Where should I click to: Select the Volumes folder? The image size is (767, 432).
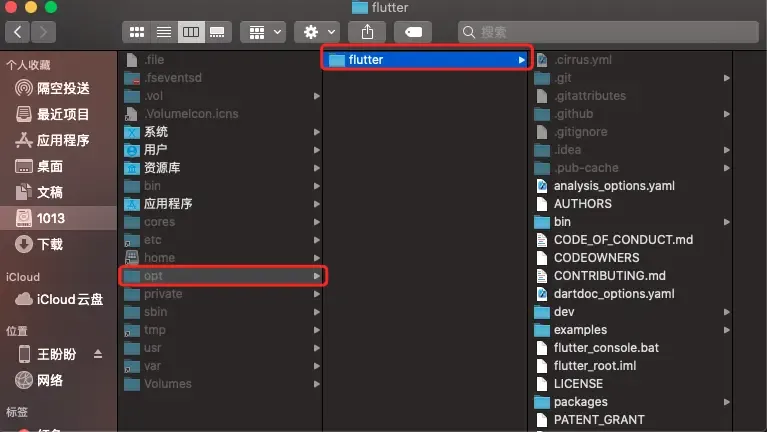click(220, 384)
